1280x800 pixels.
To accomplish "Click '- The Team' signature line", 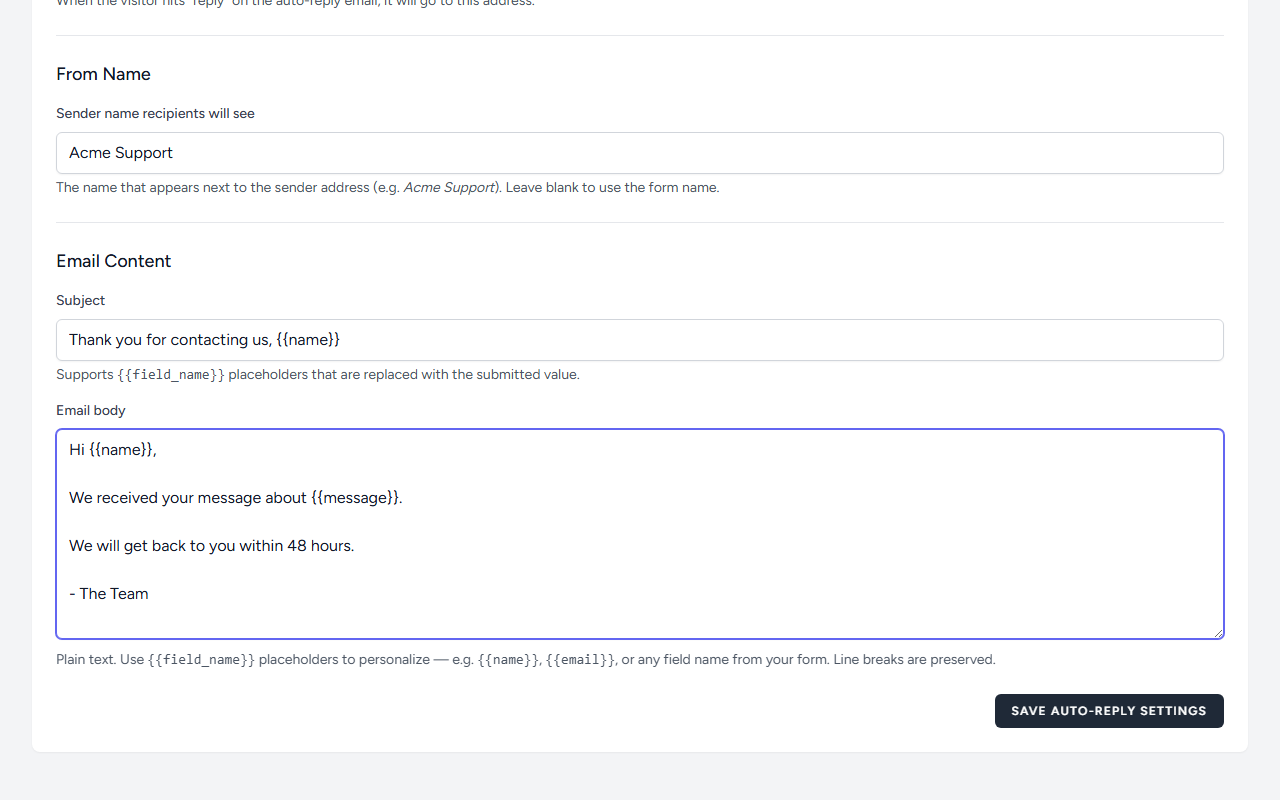I will point(109,594).
